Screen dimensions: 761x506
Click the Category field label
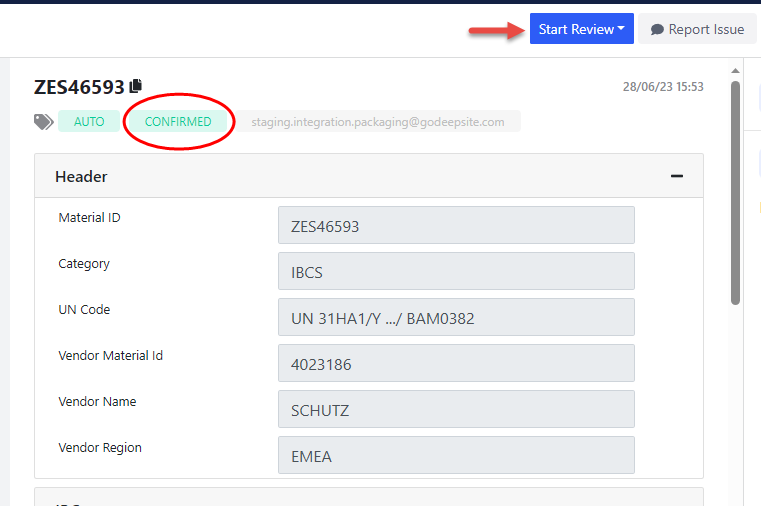[84, 264]
